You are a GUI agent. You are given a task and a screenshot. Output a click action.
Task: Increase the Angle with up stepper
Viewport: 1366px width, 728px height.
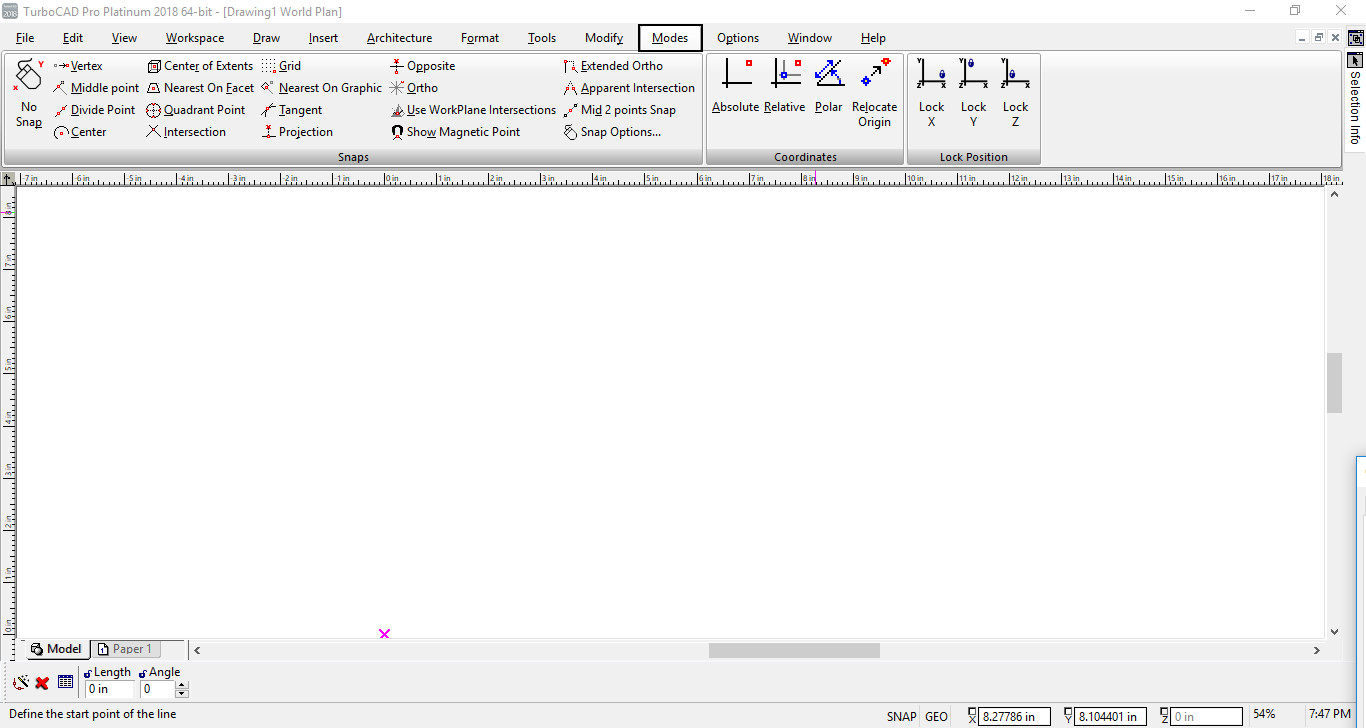tap(182, 685)
